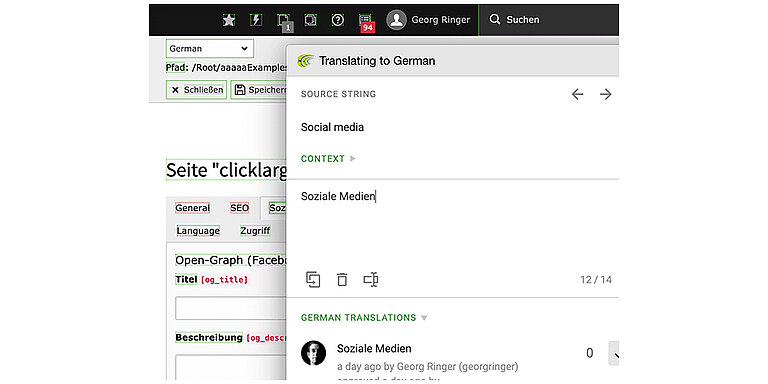The image size is (768, 384).
Task: Click the Schließen button
Action: point(196,90)
